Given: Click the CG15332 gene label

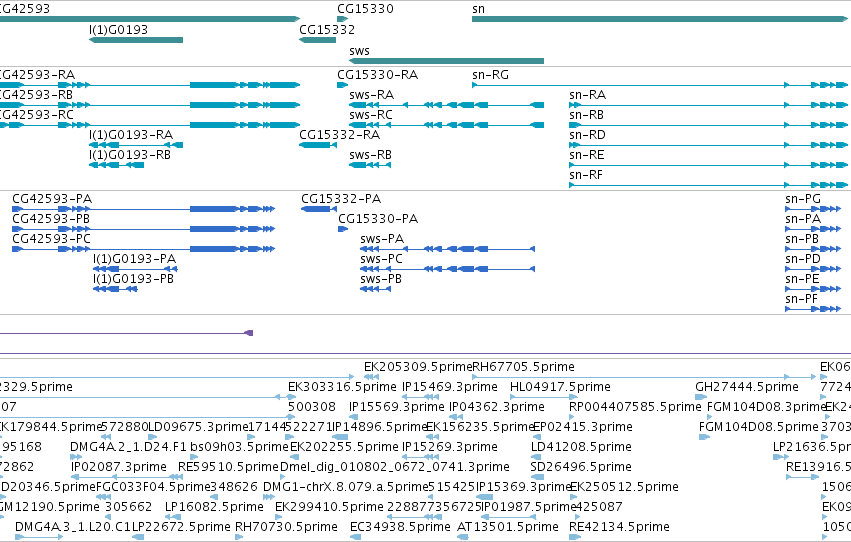Looking at the screenshot, I should pos(327,30).
